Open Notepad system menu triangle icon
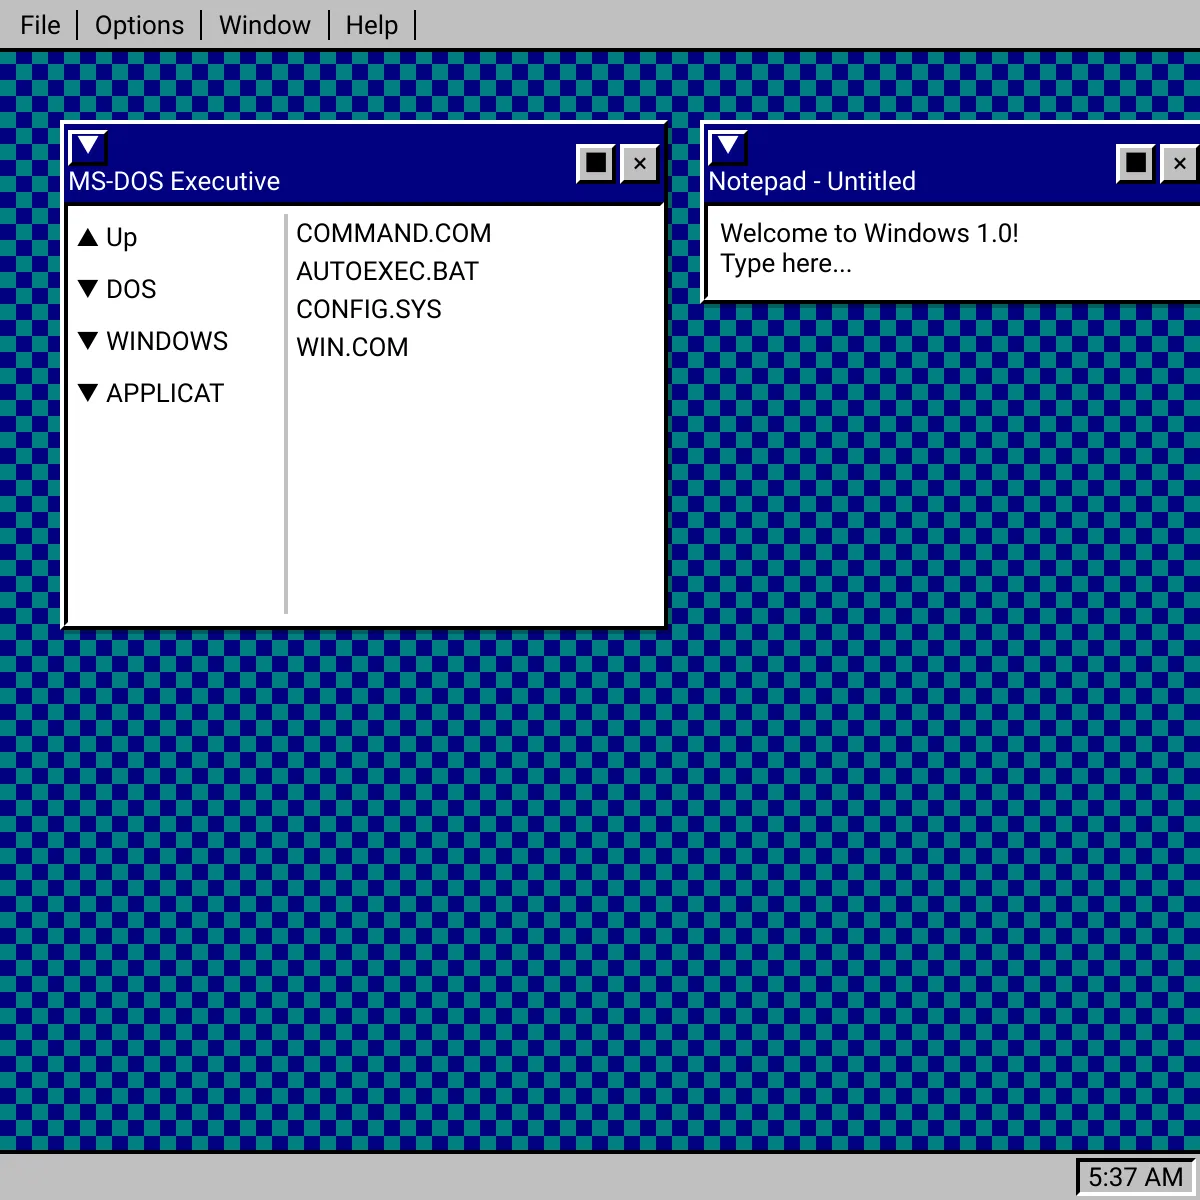 pyautogui.click(x=728, y=147)
